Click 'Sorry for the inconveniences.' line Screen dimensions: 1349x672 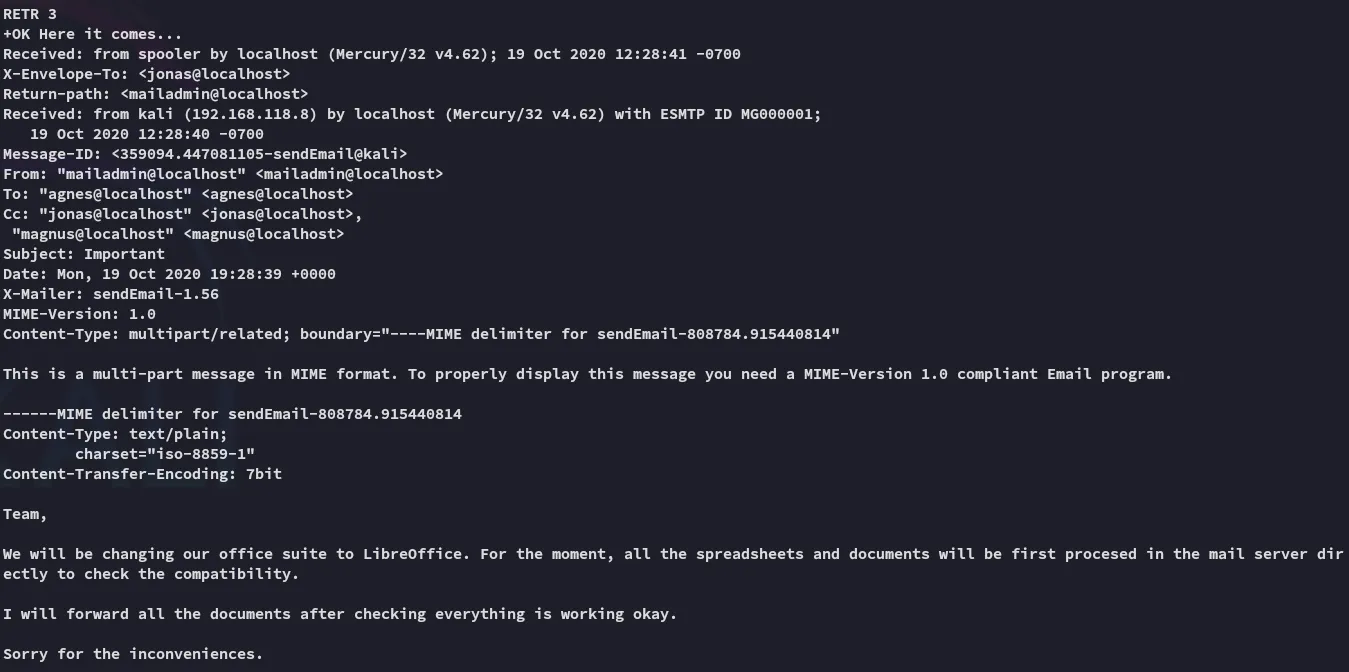tap(133, 654)
